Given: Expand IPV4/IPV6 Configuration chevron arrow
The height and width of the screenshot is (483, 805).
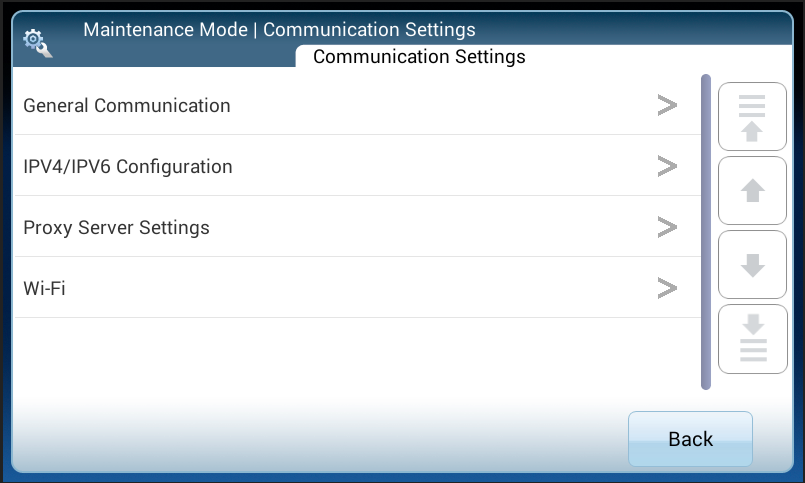Looking at the screenshot, I should (667, 167).
